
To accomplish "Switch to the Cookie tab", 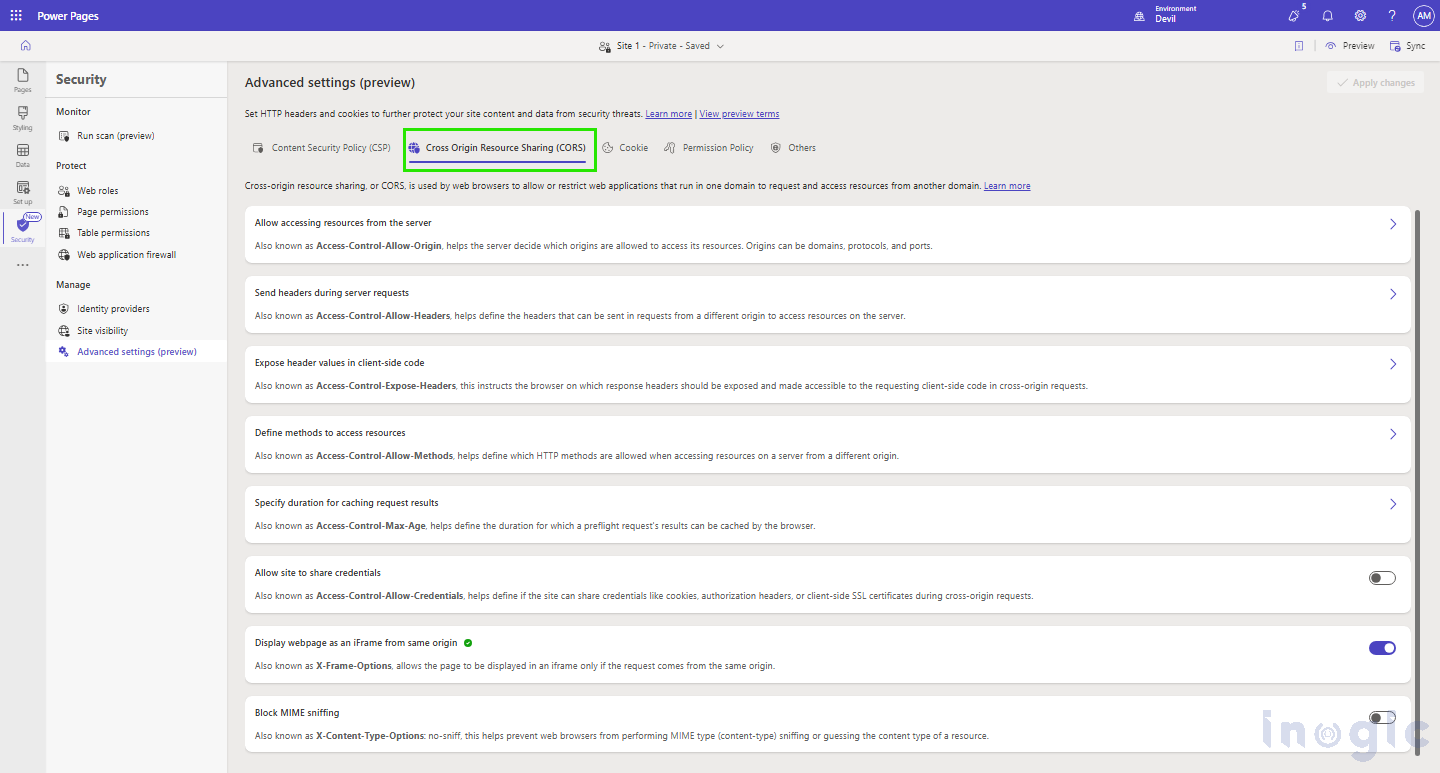I will point(625,148).
